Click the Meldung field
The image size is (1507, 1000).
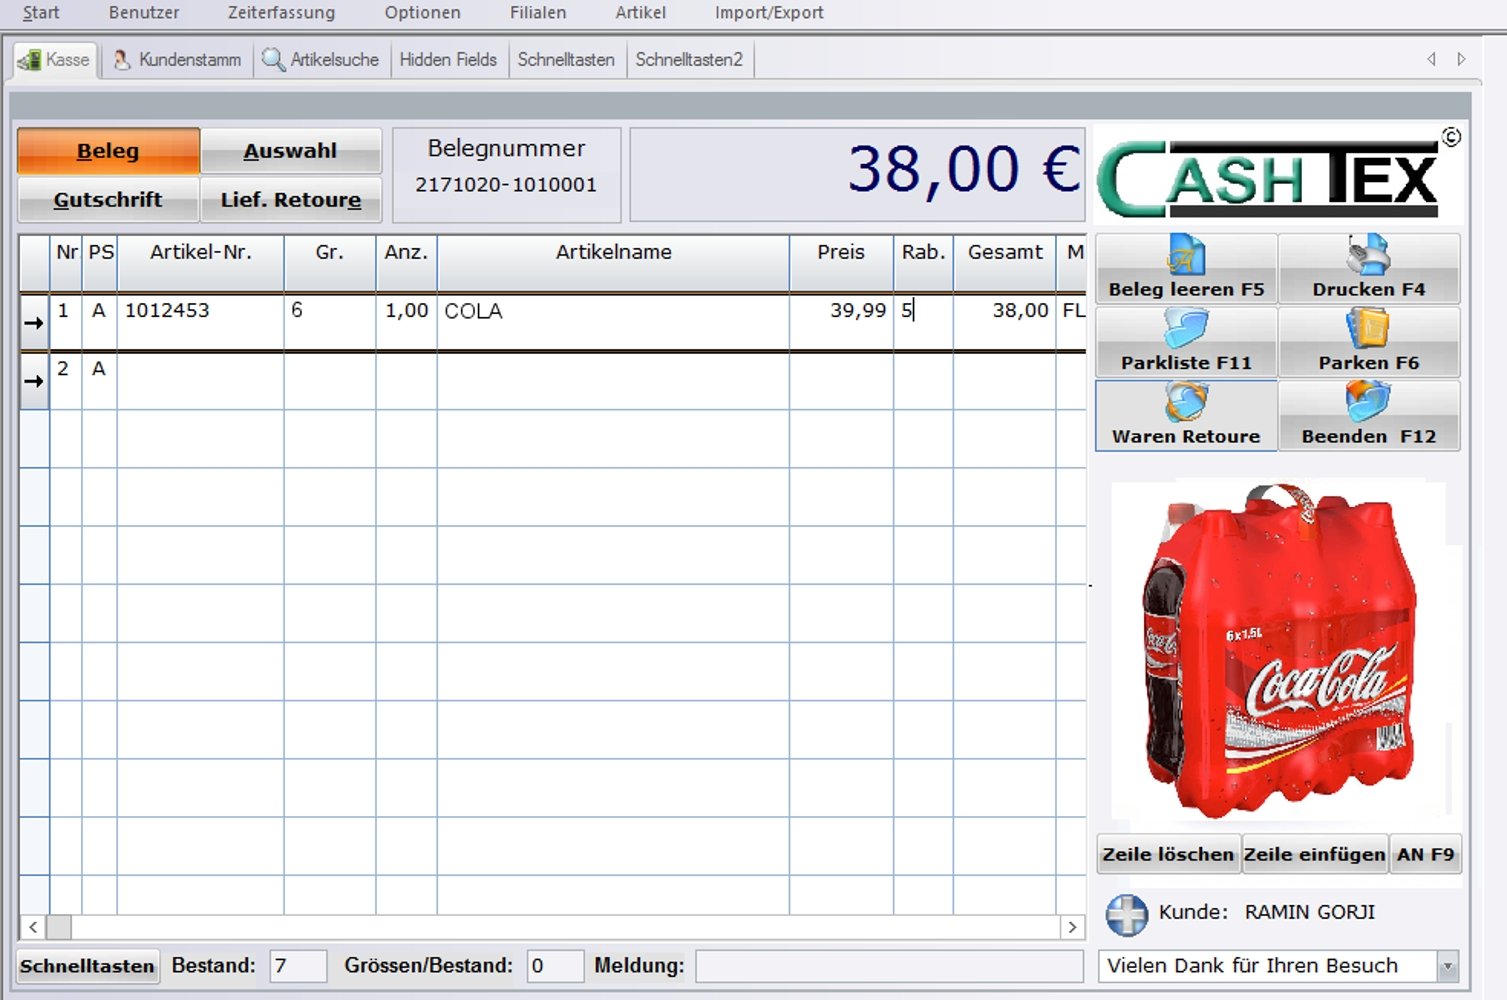pos(890,966)
